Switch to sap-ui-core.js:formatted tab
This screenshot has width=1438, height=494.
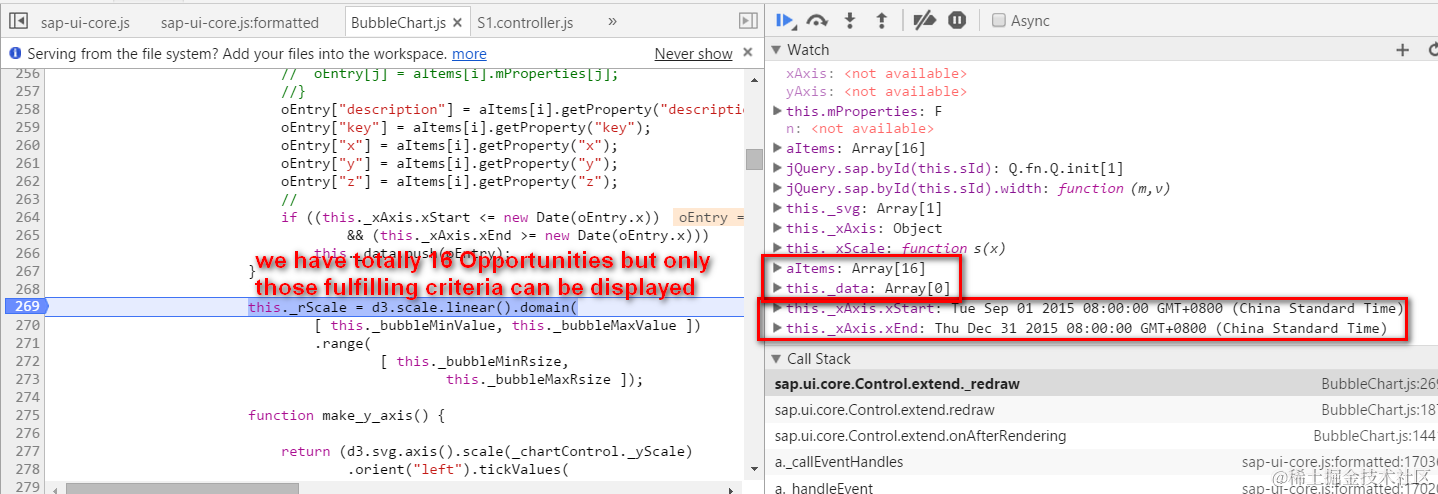pos(239,22)
